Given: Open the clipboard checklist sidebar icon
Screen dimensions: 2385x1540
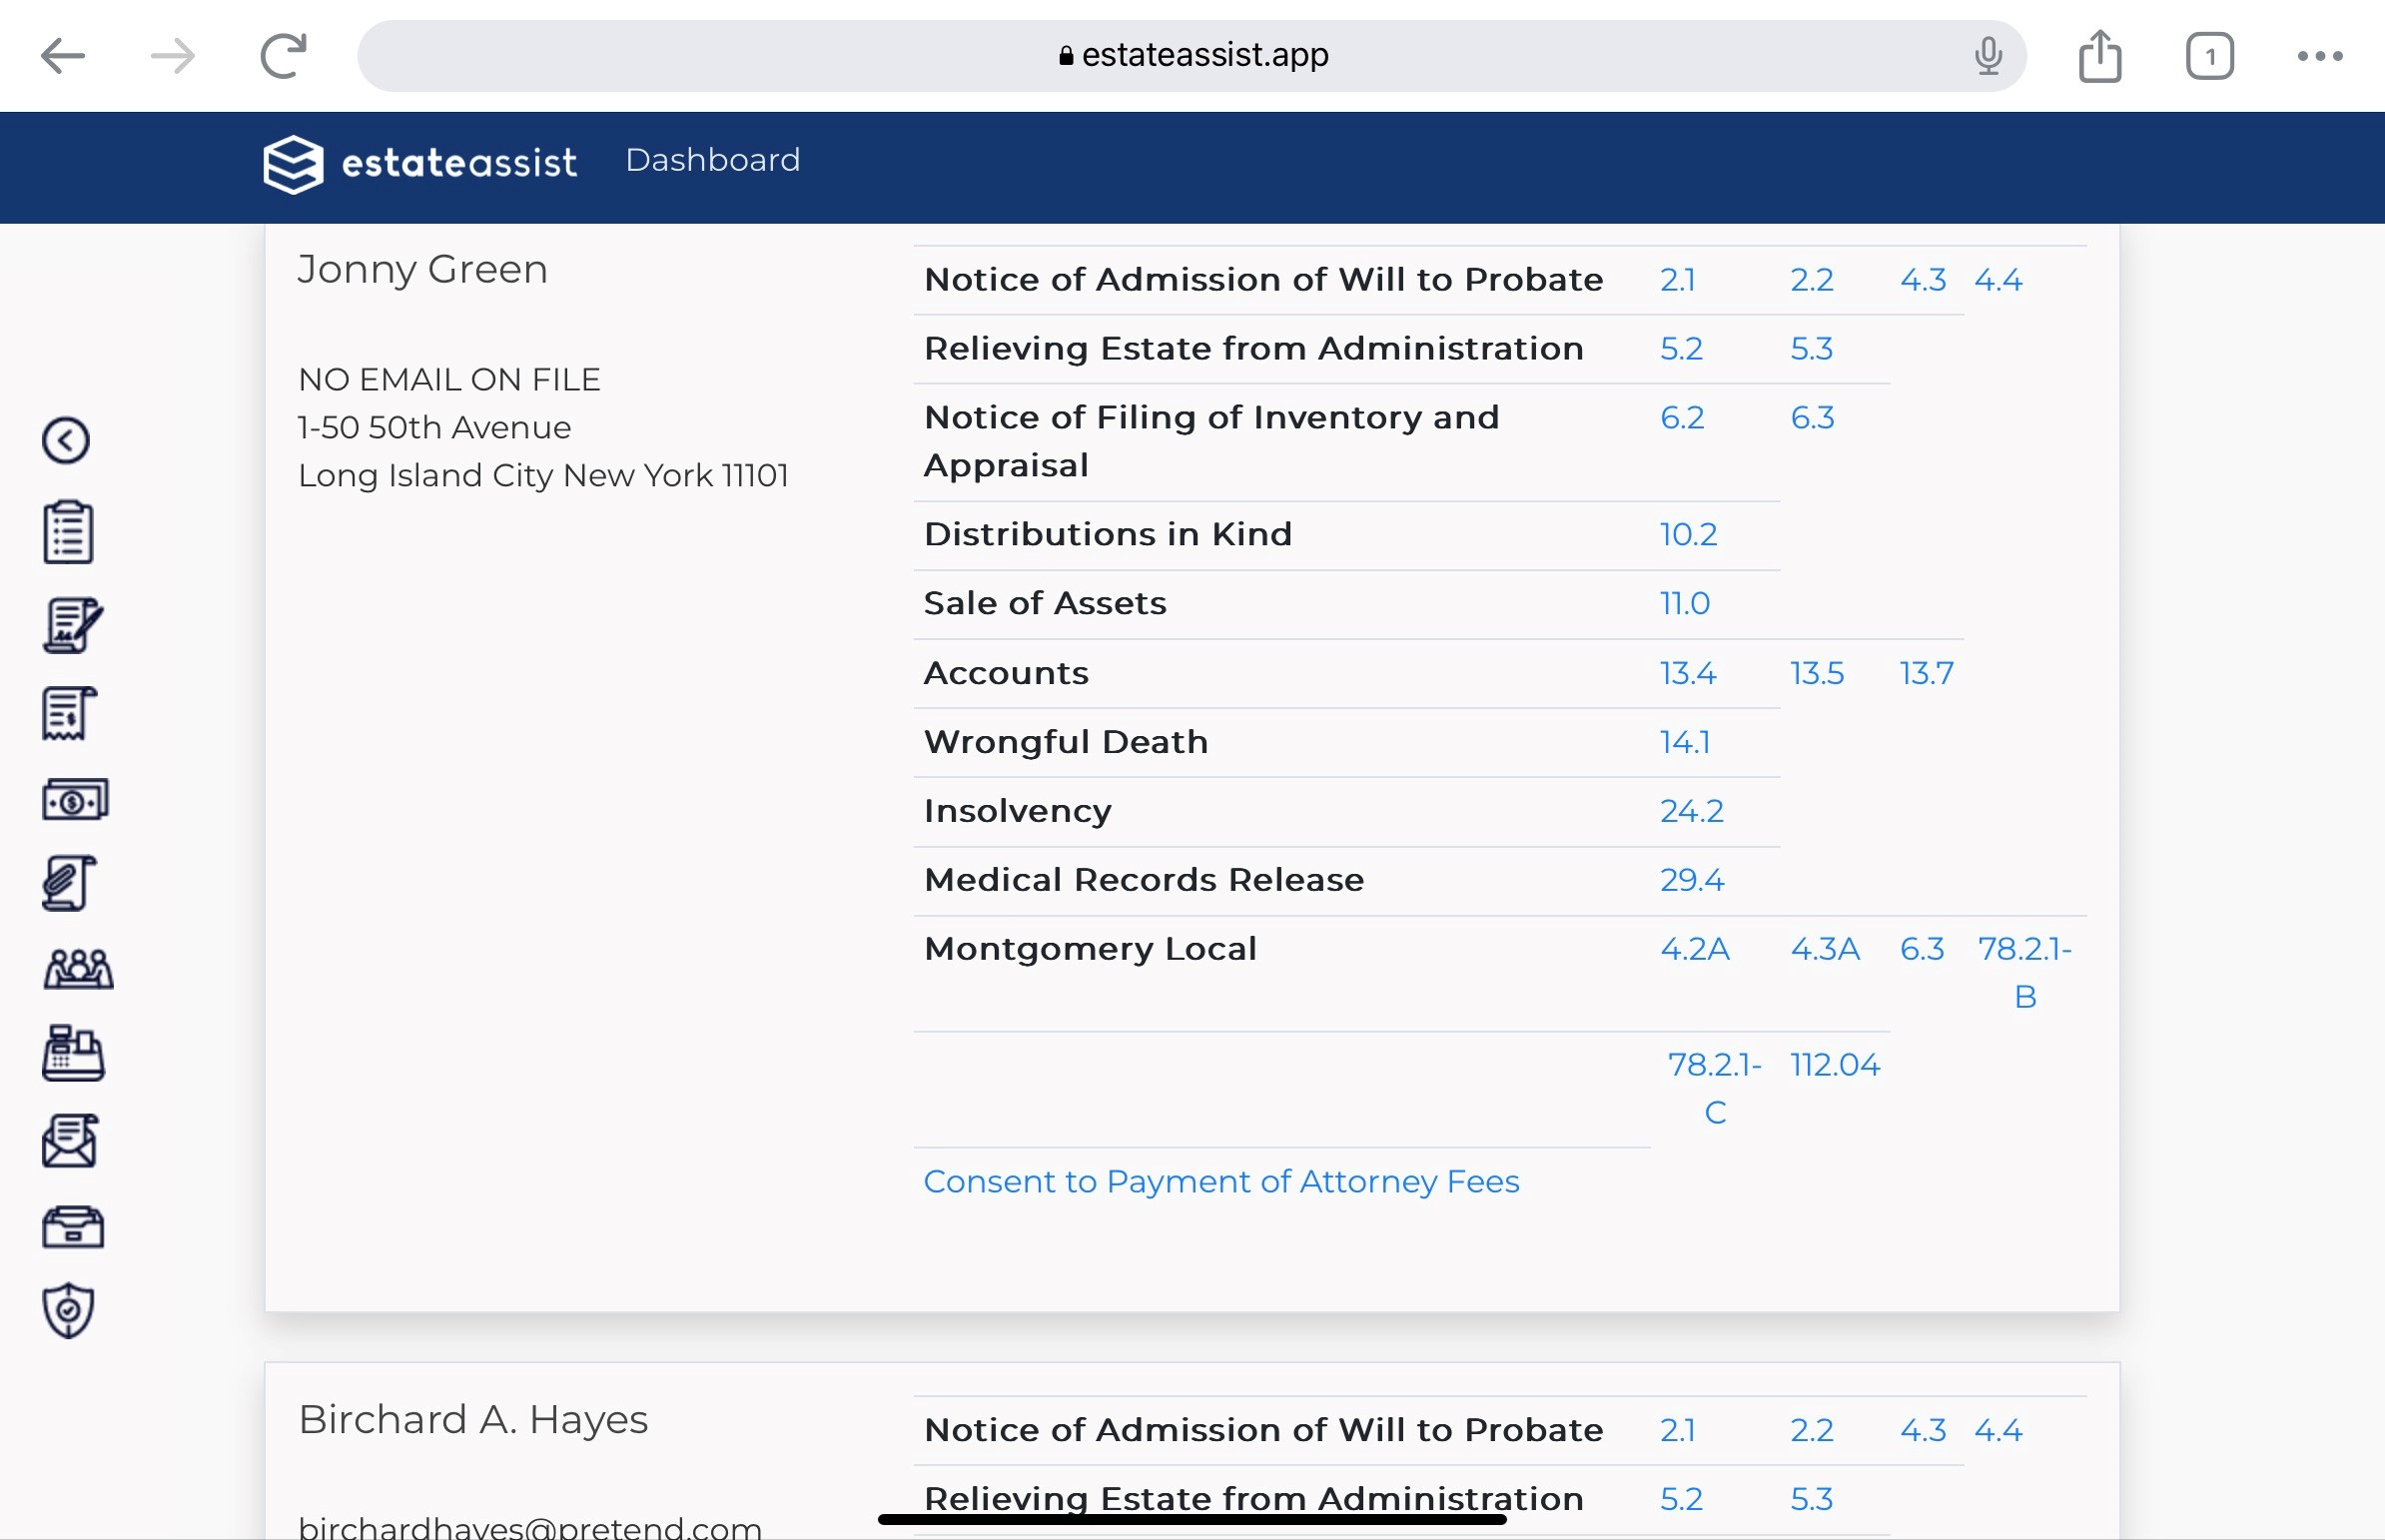Looking at the screenshot, I should pos(68,532).
